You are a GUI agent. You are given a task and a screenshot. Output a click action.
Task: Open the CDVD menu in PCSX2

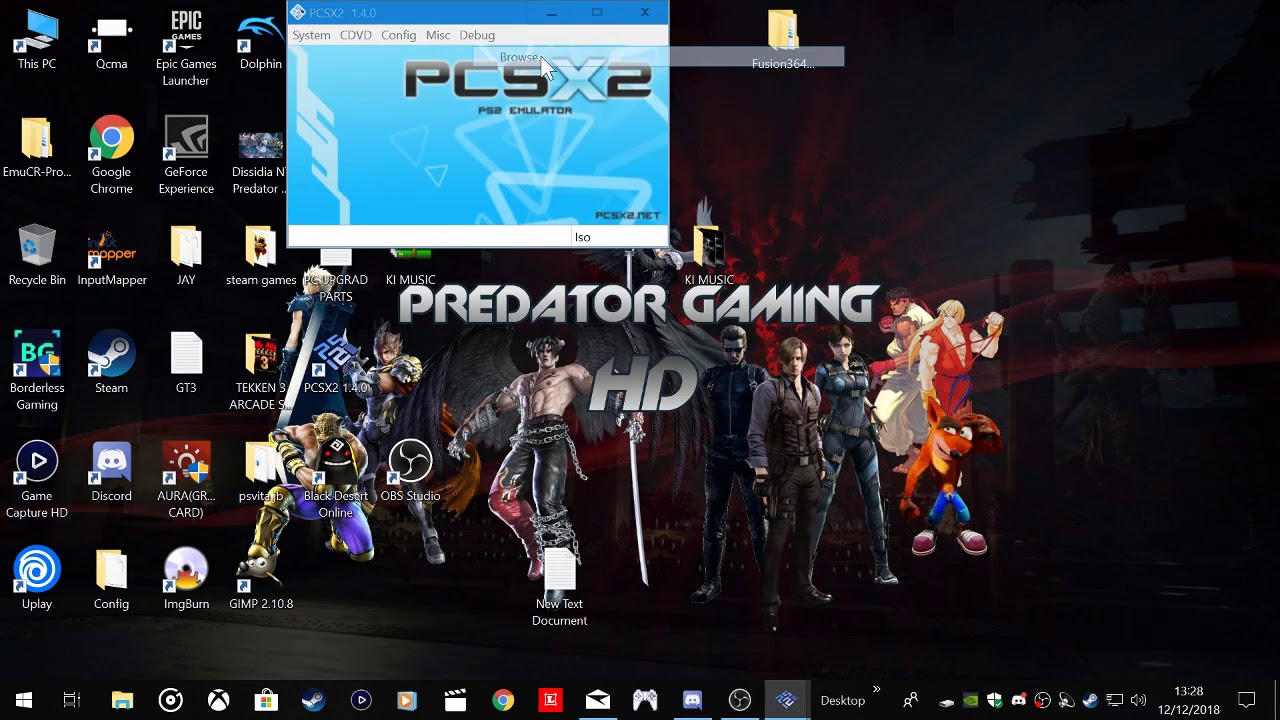pos(355,35)
